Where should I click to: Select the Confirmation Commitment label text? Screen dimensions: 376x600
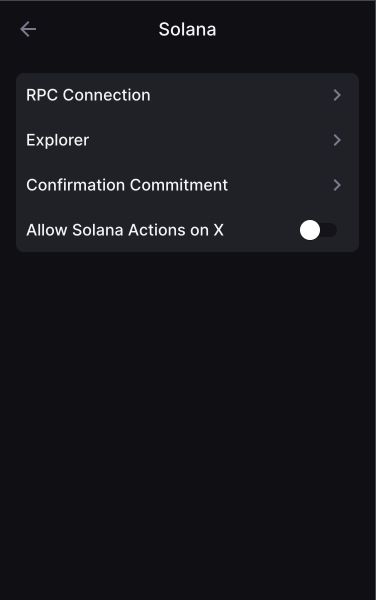click(x=127, y=185)
